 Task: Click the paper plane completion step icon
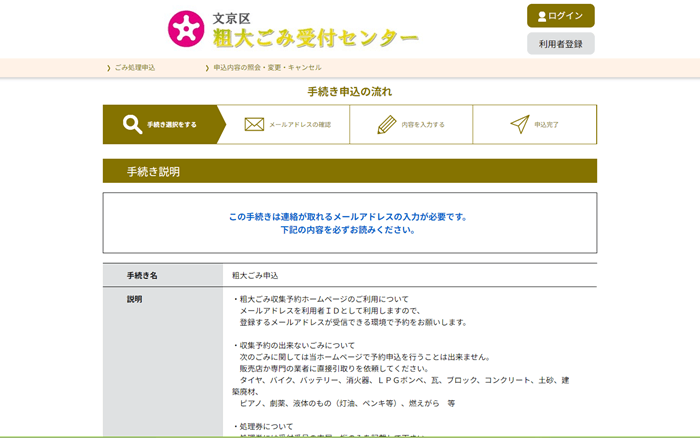[x=520, y=125]
